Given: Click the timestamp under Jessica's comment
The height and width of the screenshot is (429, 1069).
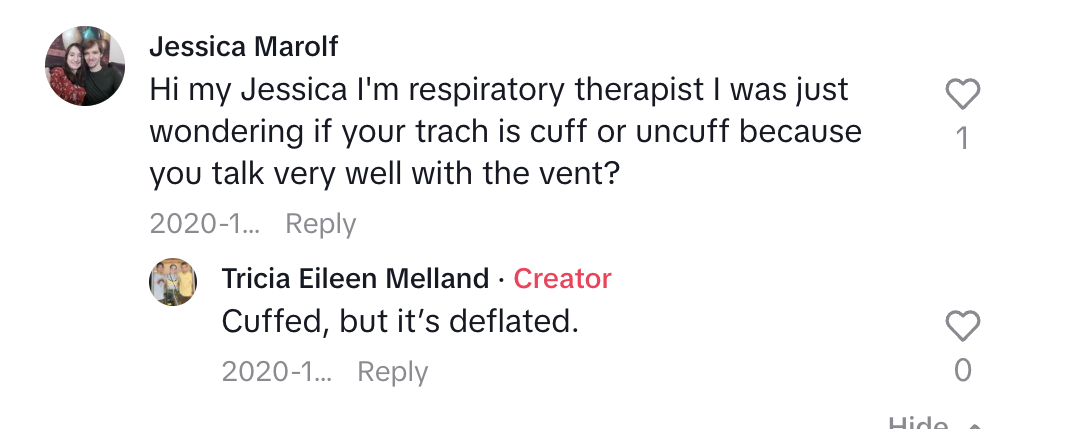Looking at the screenshot, I should pyautogui.click(x=205, y=224).
